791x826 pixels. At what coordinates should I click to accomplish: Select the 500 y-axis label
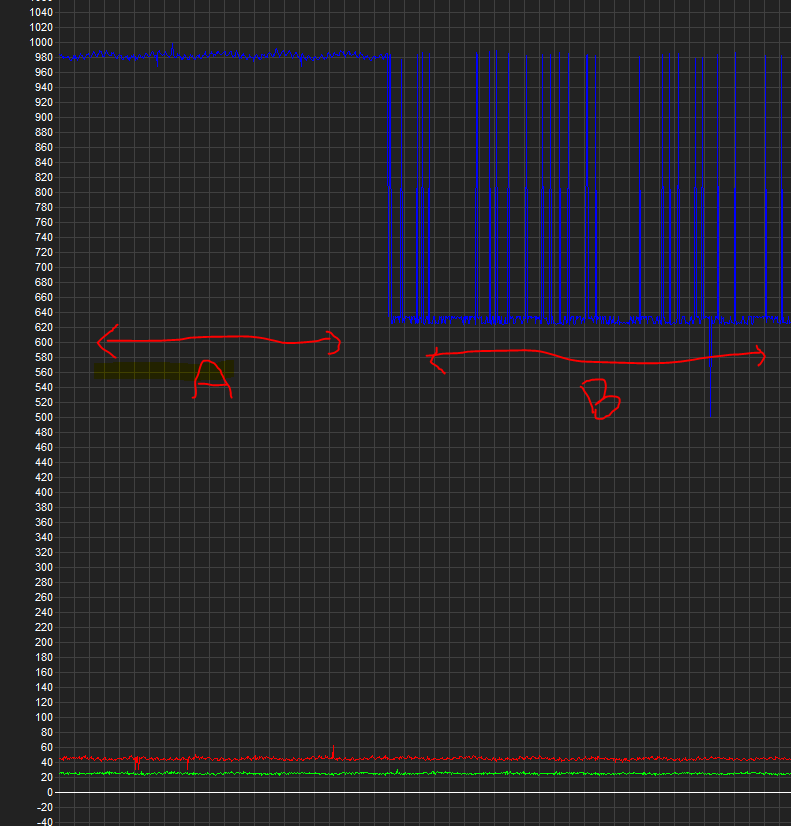pyautogui.click(x=44, y=417)
